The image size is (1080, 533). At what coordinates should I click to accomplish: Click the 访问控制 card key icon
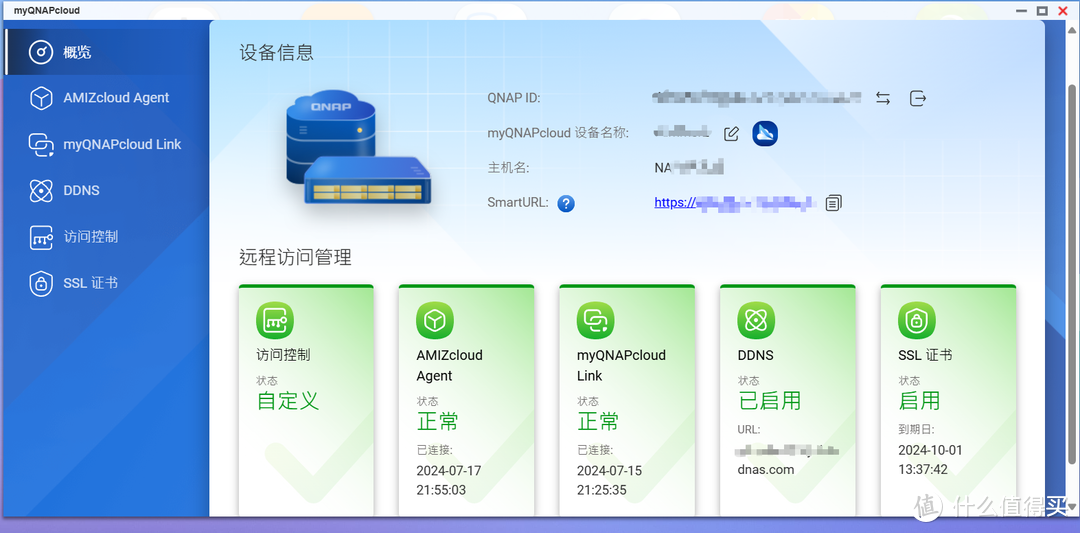point(275,320)
